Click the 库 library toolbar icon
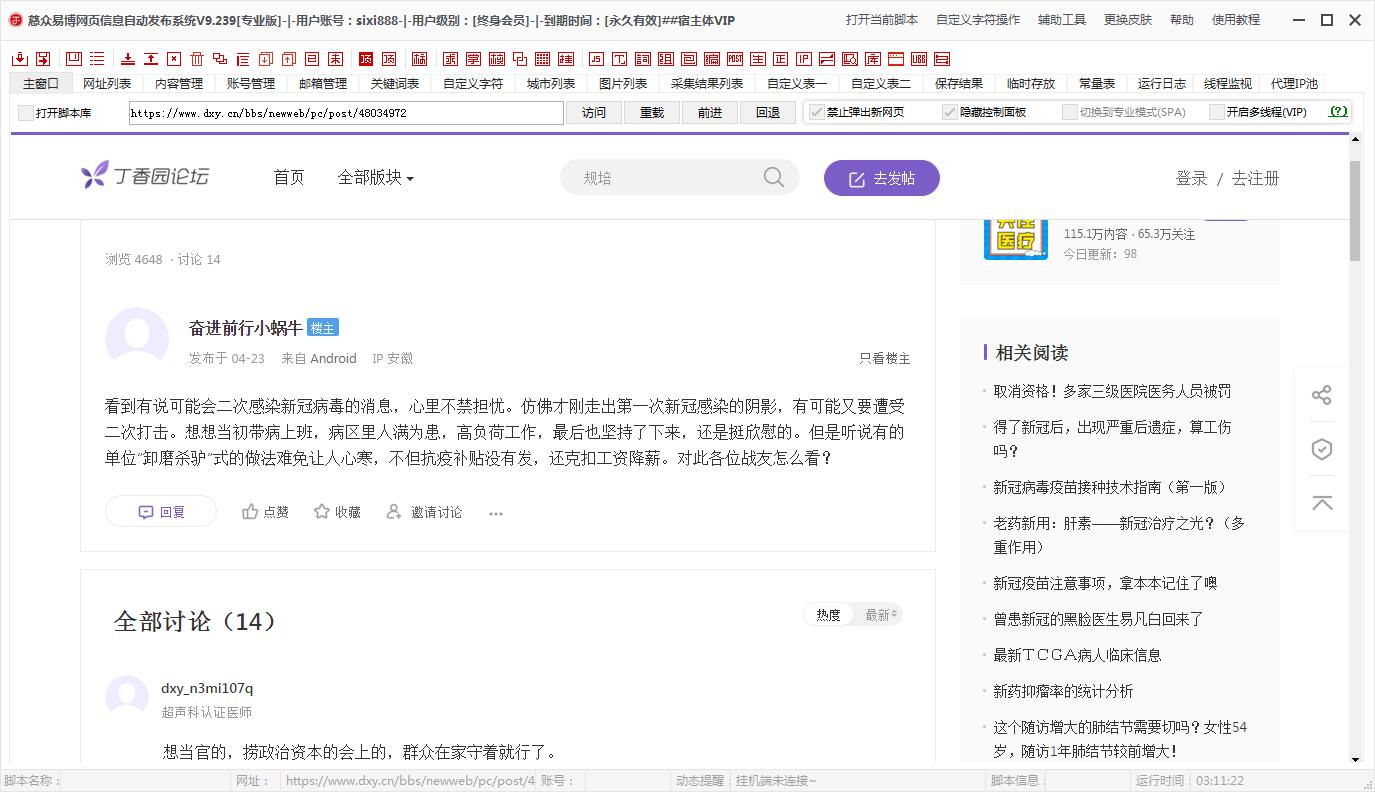The width and height of the screenshot is (1375, 792). coord(873,59)
